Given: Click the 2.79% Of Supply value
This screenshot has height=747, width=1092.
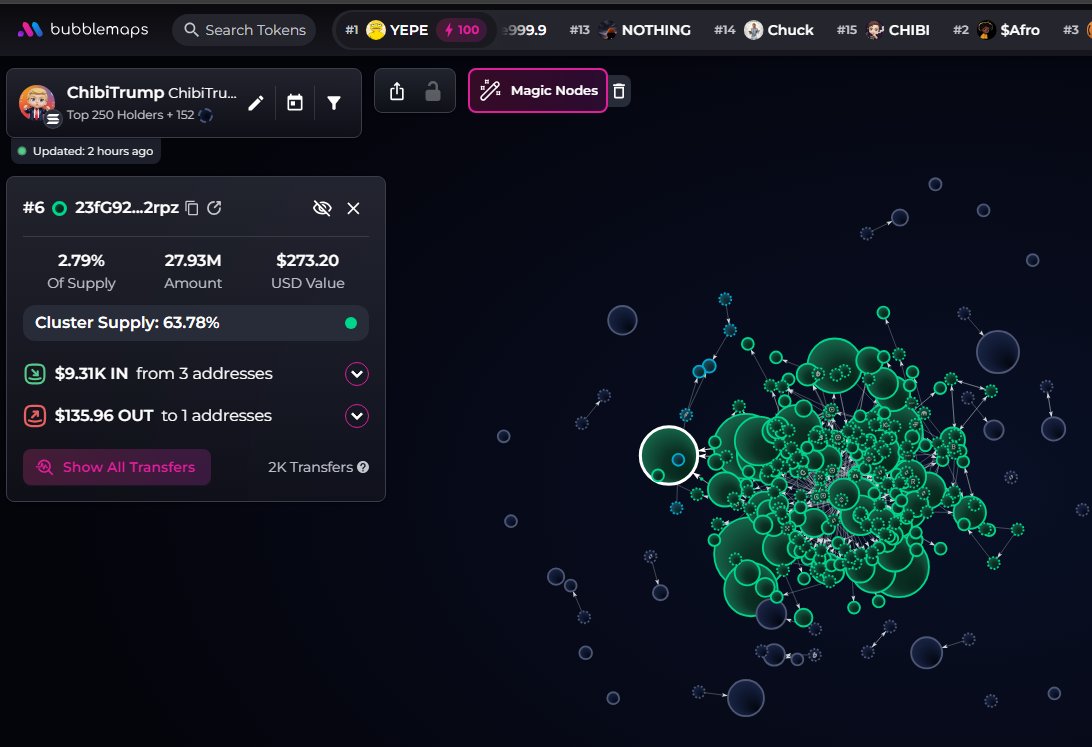Looking at the screenshot, I should click(81, 260).
